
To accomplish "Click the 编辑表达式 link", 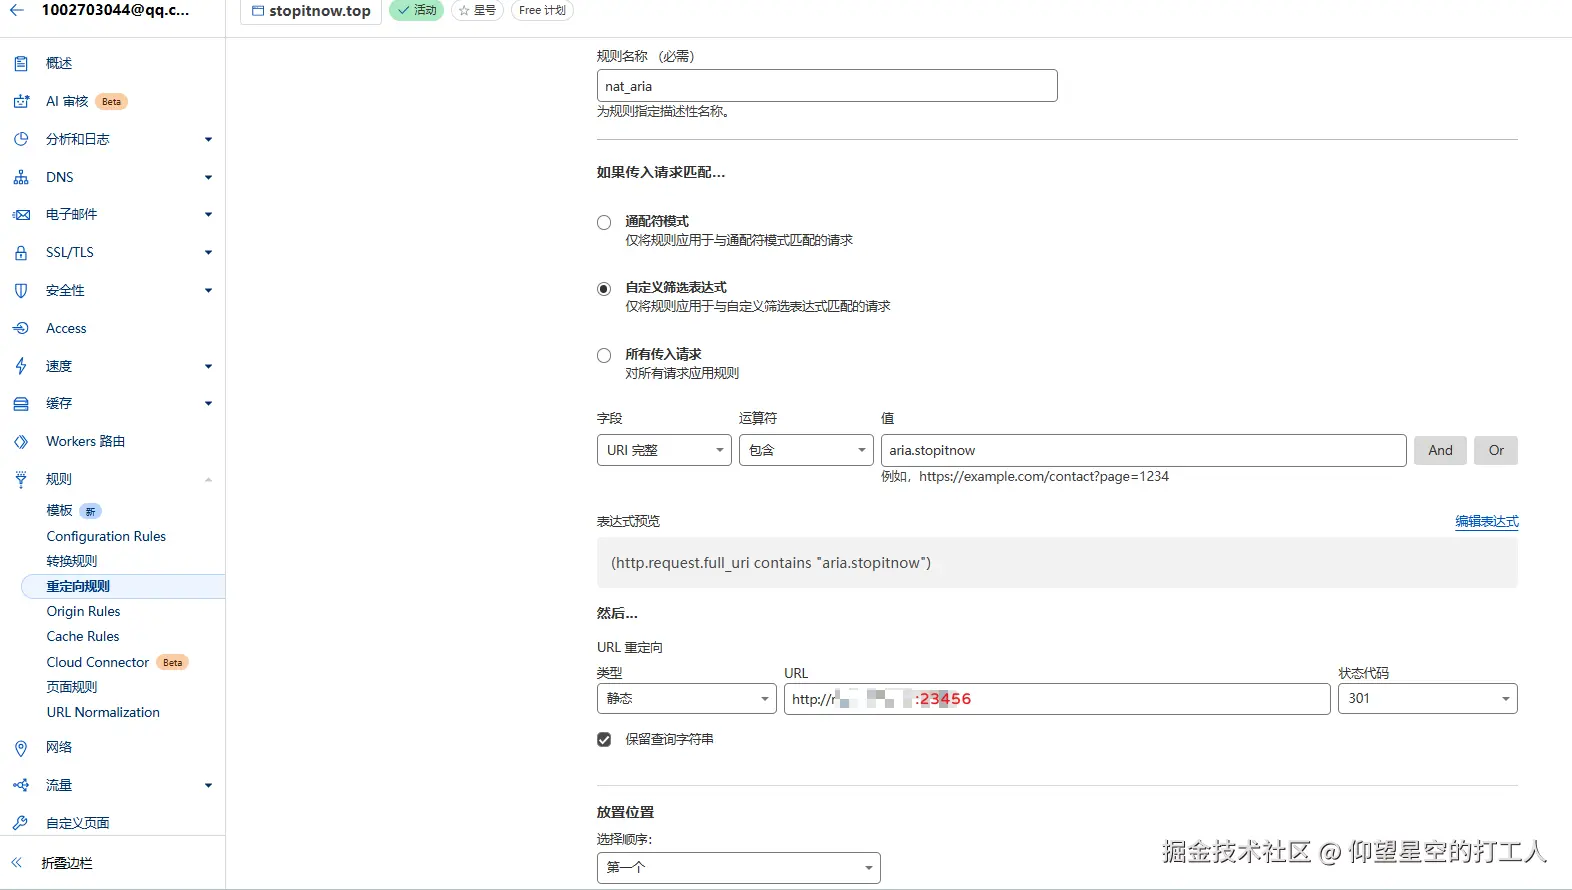I will click(x=1487, y=521).
